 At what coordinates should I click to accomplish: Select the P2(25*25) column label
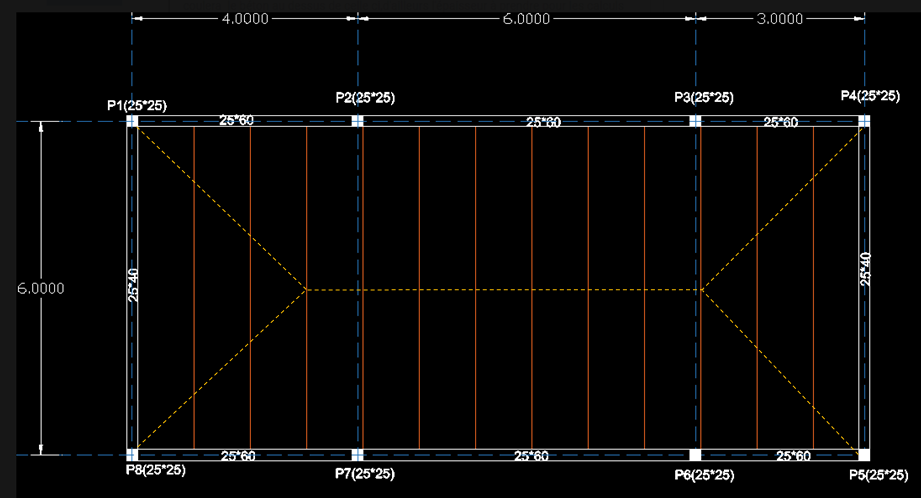pos(365,97)
